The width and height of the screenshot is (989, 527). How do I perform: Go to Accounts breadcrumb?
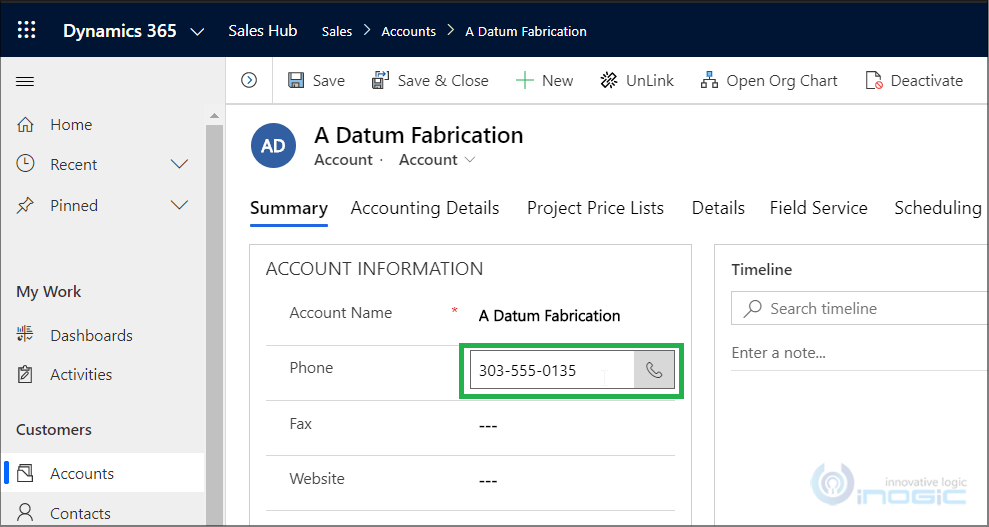pos(409,32)
